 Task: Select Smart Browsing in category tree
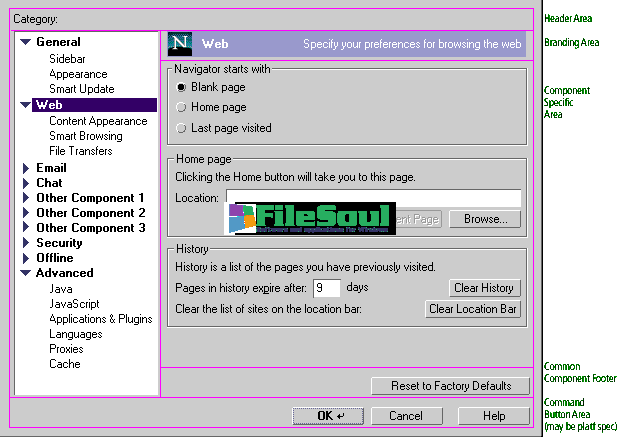(86, 136)
